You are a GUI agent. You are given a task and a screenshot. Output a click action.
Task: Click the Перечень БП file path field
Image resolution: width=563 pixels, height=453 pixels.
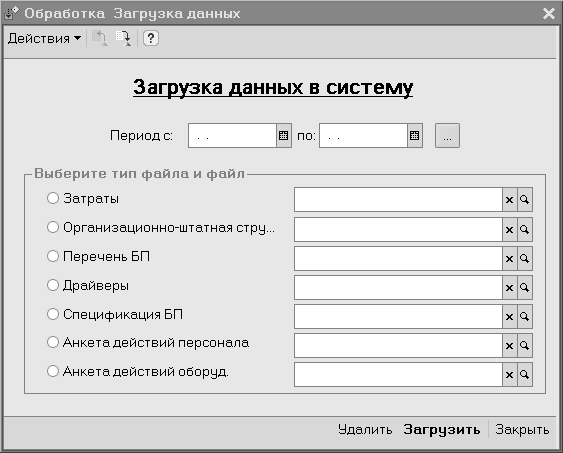pos(398,258)
